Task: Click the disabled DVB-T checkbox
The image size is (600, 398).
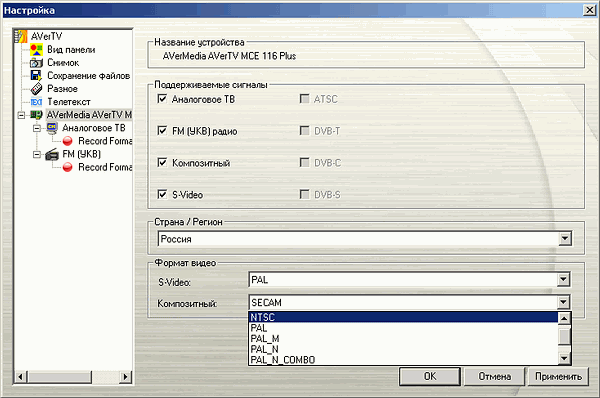Action: tap(305, 131)
